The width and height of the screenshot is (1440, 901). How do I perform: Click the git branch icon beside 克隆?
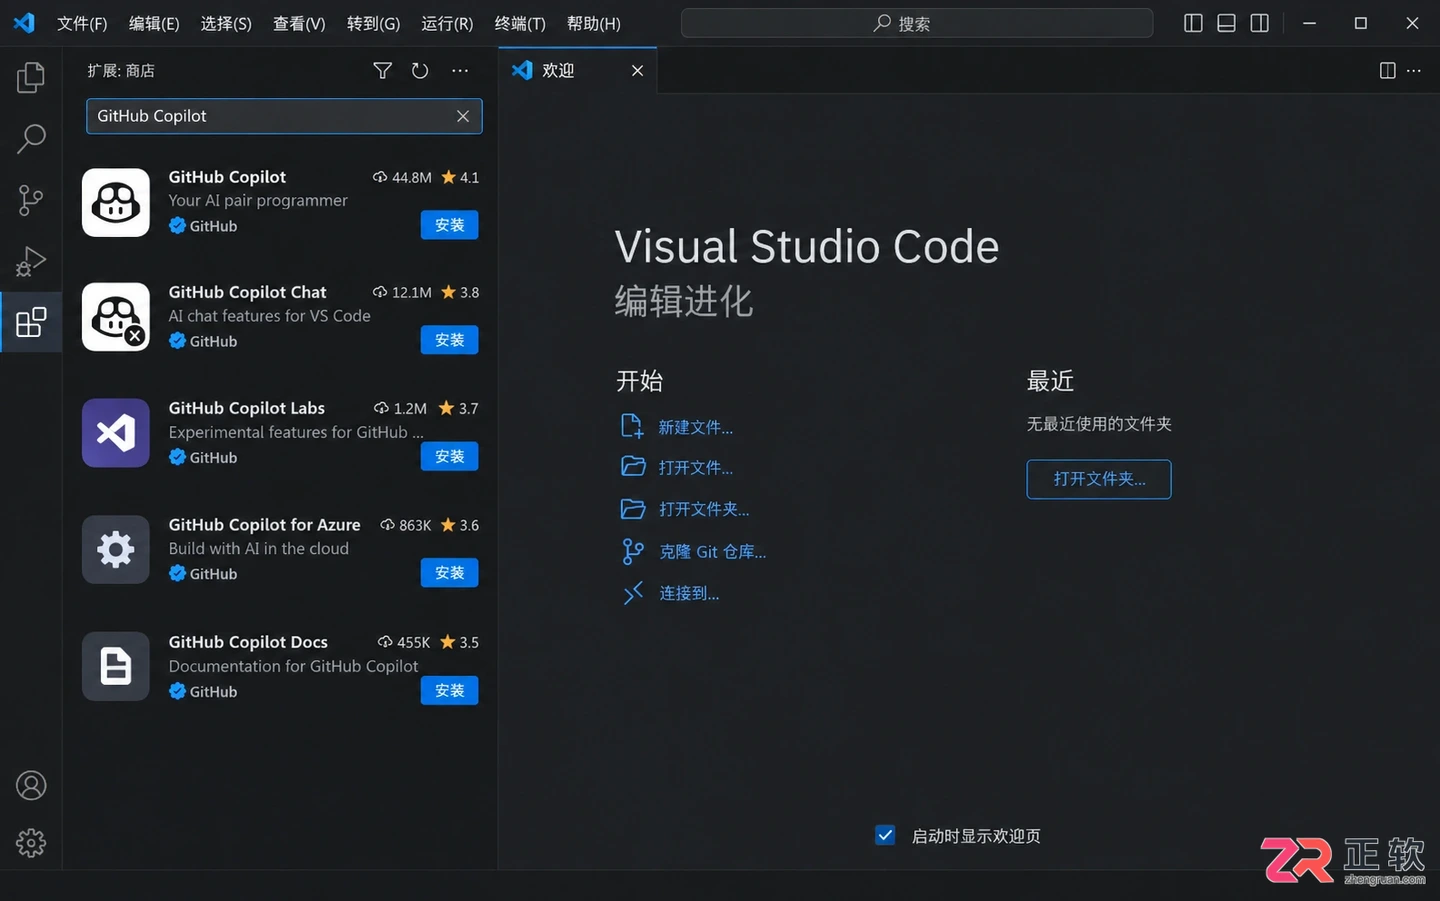coord(632,551)
